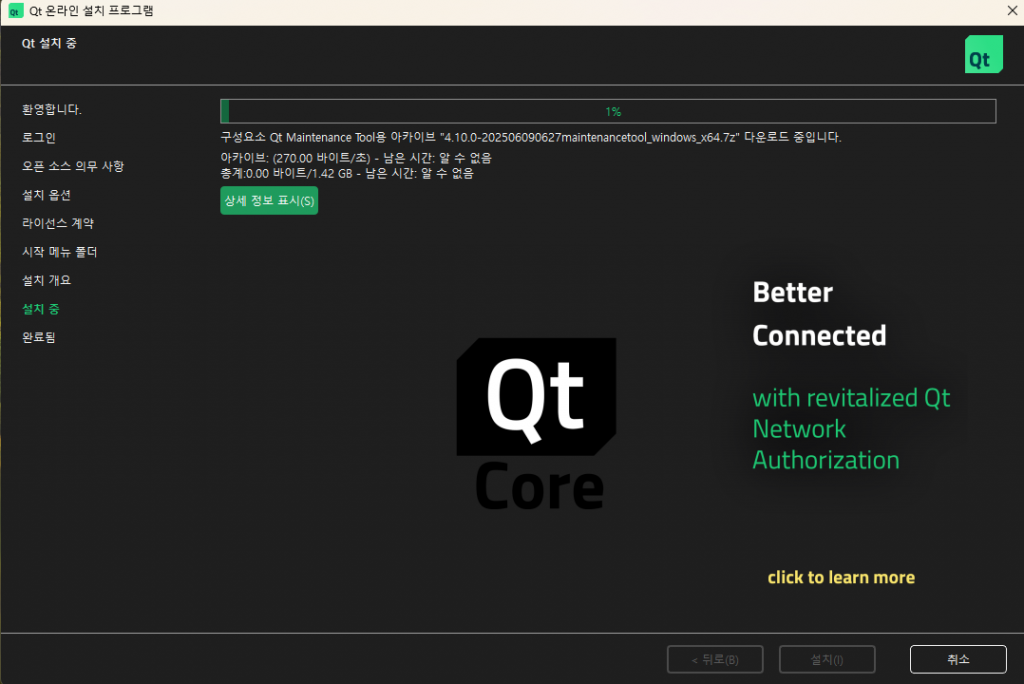Open the 시작 메뉴 폴더 step

tap(60, 252)
